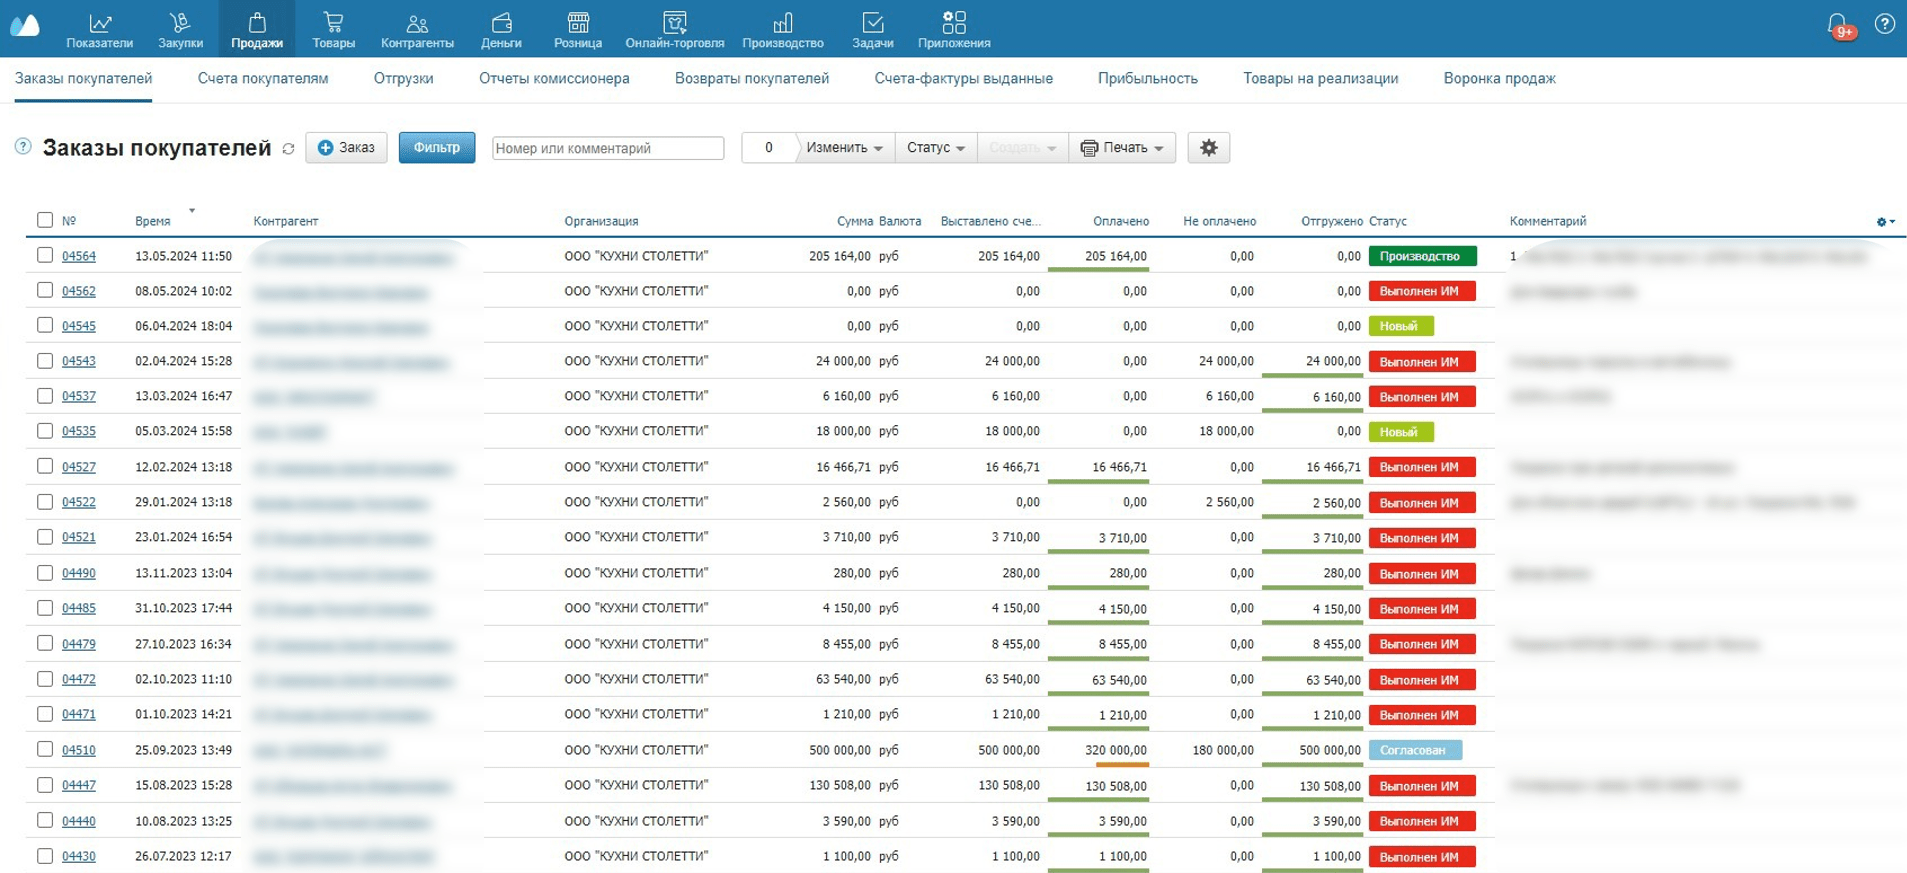Sort by the Время column header

coord(153,221)
